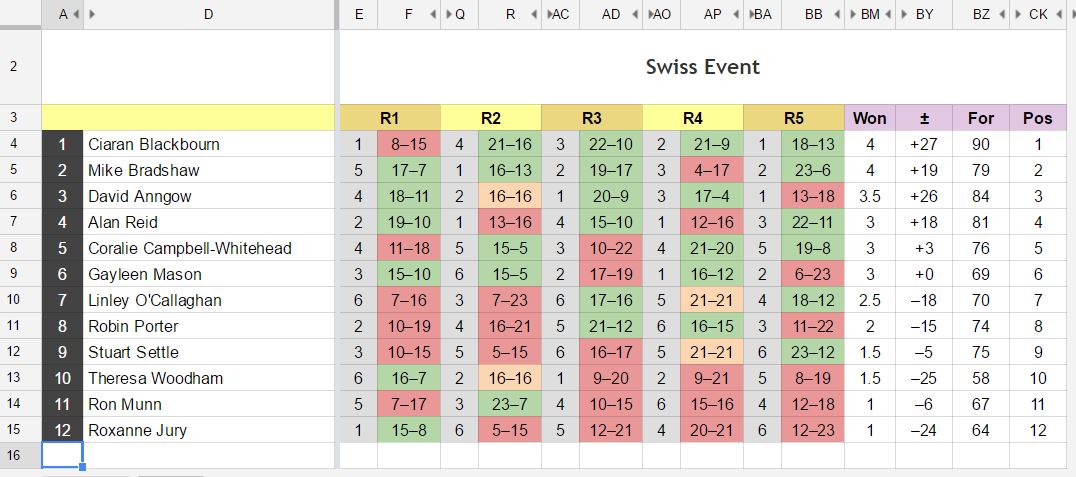The width and height of the screenshot is (1076, 477).
Task: Click the red 4–17 score cell
Action: (x=711, y=170)
